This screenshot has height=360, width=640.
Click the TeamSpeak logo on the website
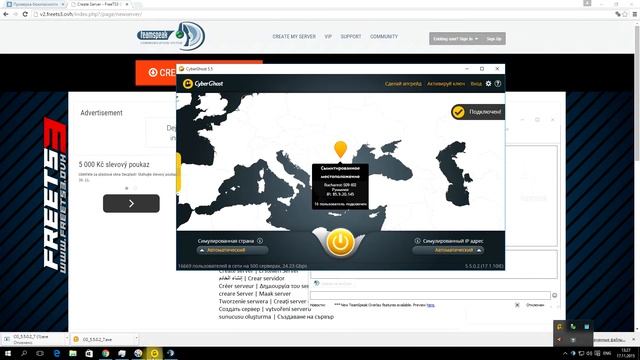tap(171, 36)
